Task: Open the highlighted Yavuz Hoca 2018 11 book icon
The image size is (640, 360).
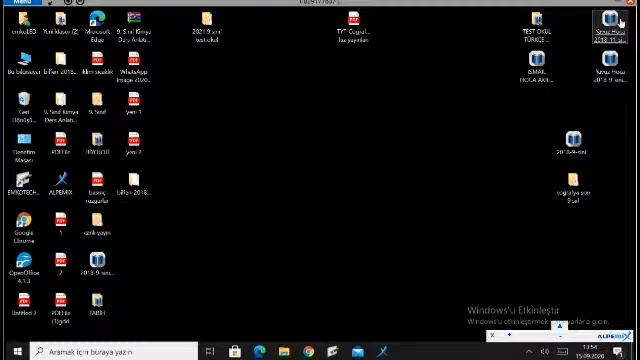Action: (x=610, y=27)
